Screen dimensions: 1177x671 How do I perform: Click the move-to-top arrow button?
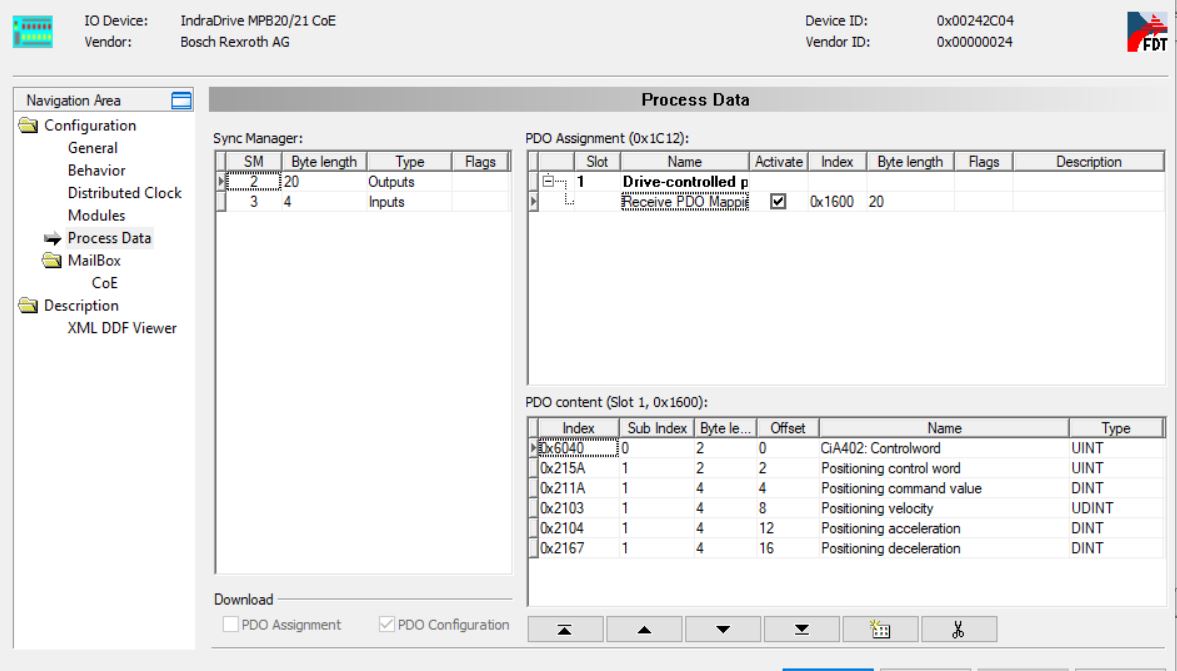click(565, 627)
